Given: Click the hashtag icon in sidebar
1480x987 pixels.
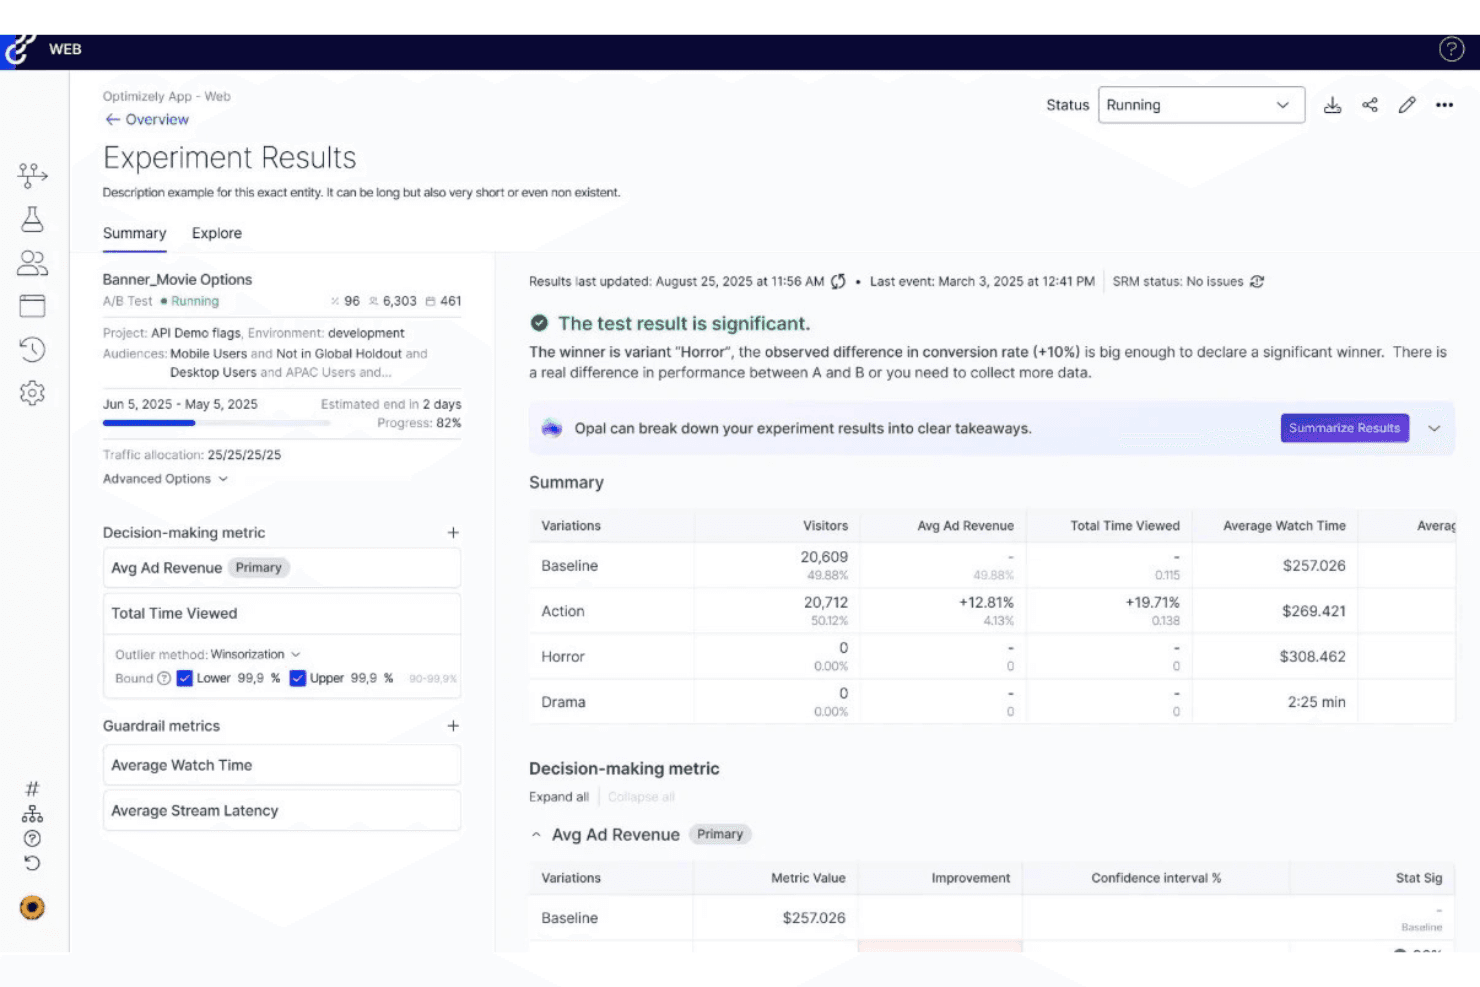Looking at the screenshot, I should click(x=32, y=789).
